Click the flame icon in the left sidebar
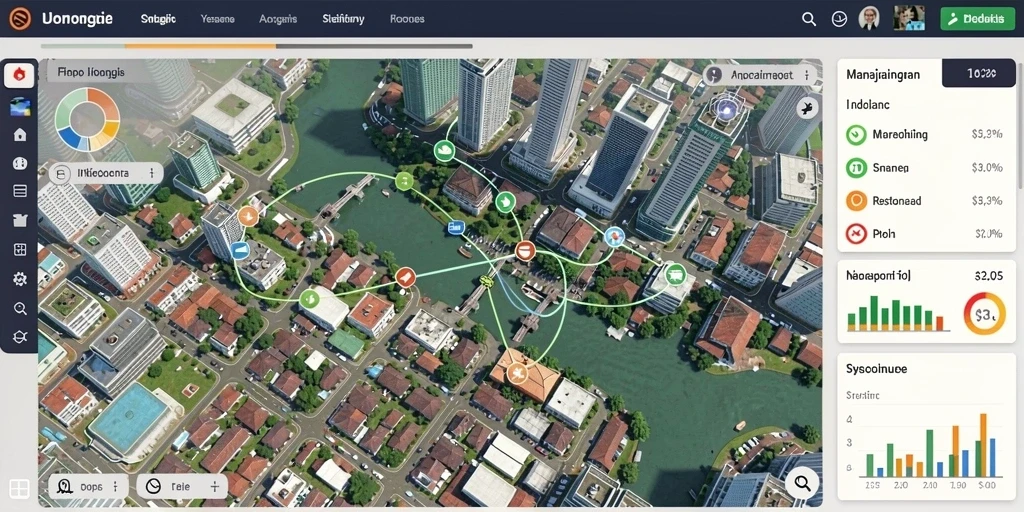 [20, 75]
